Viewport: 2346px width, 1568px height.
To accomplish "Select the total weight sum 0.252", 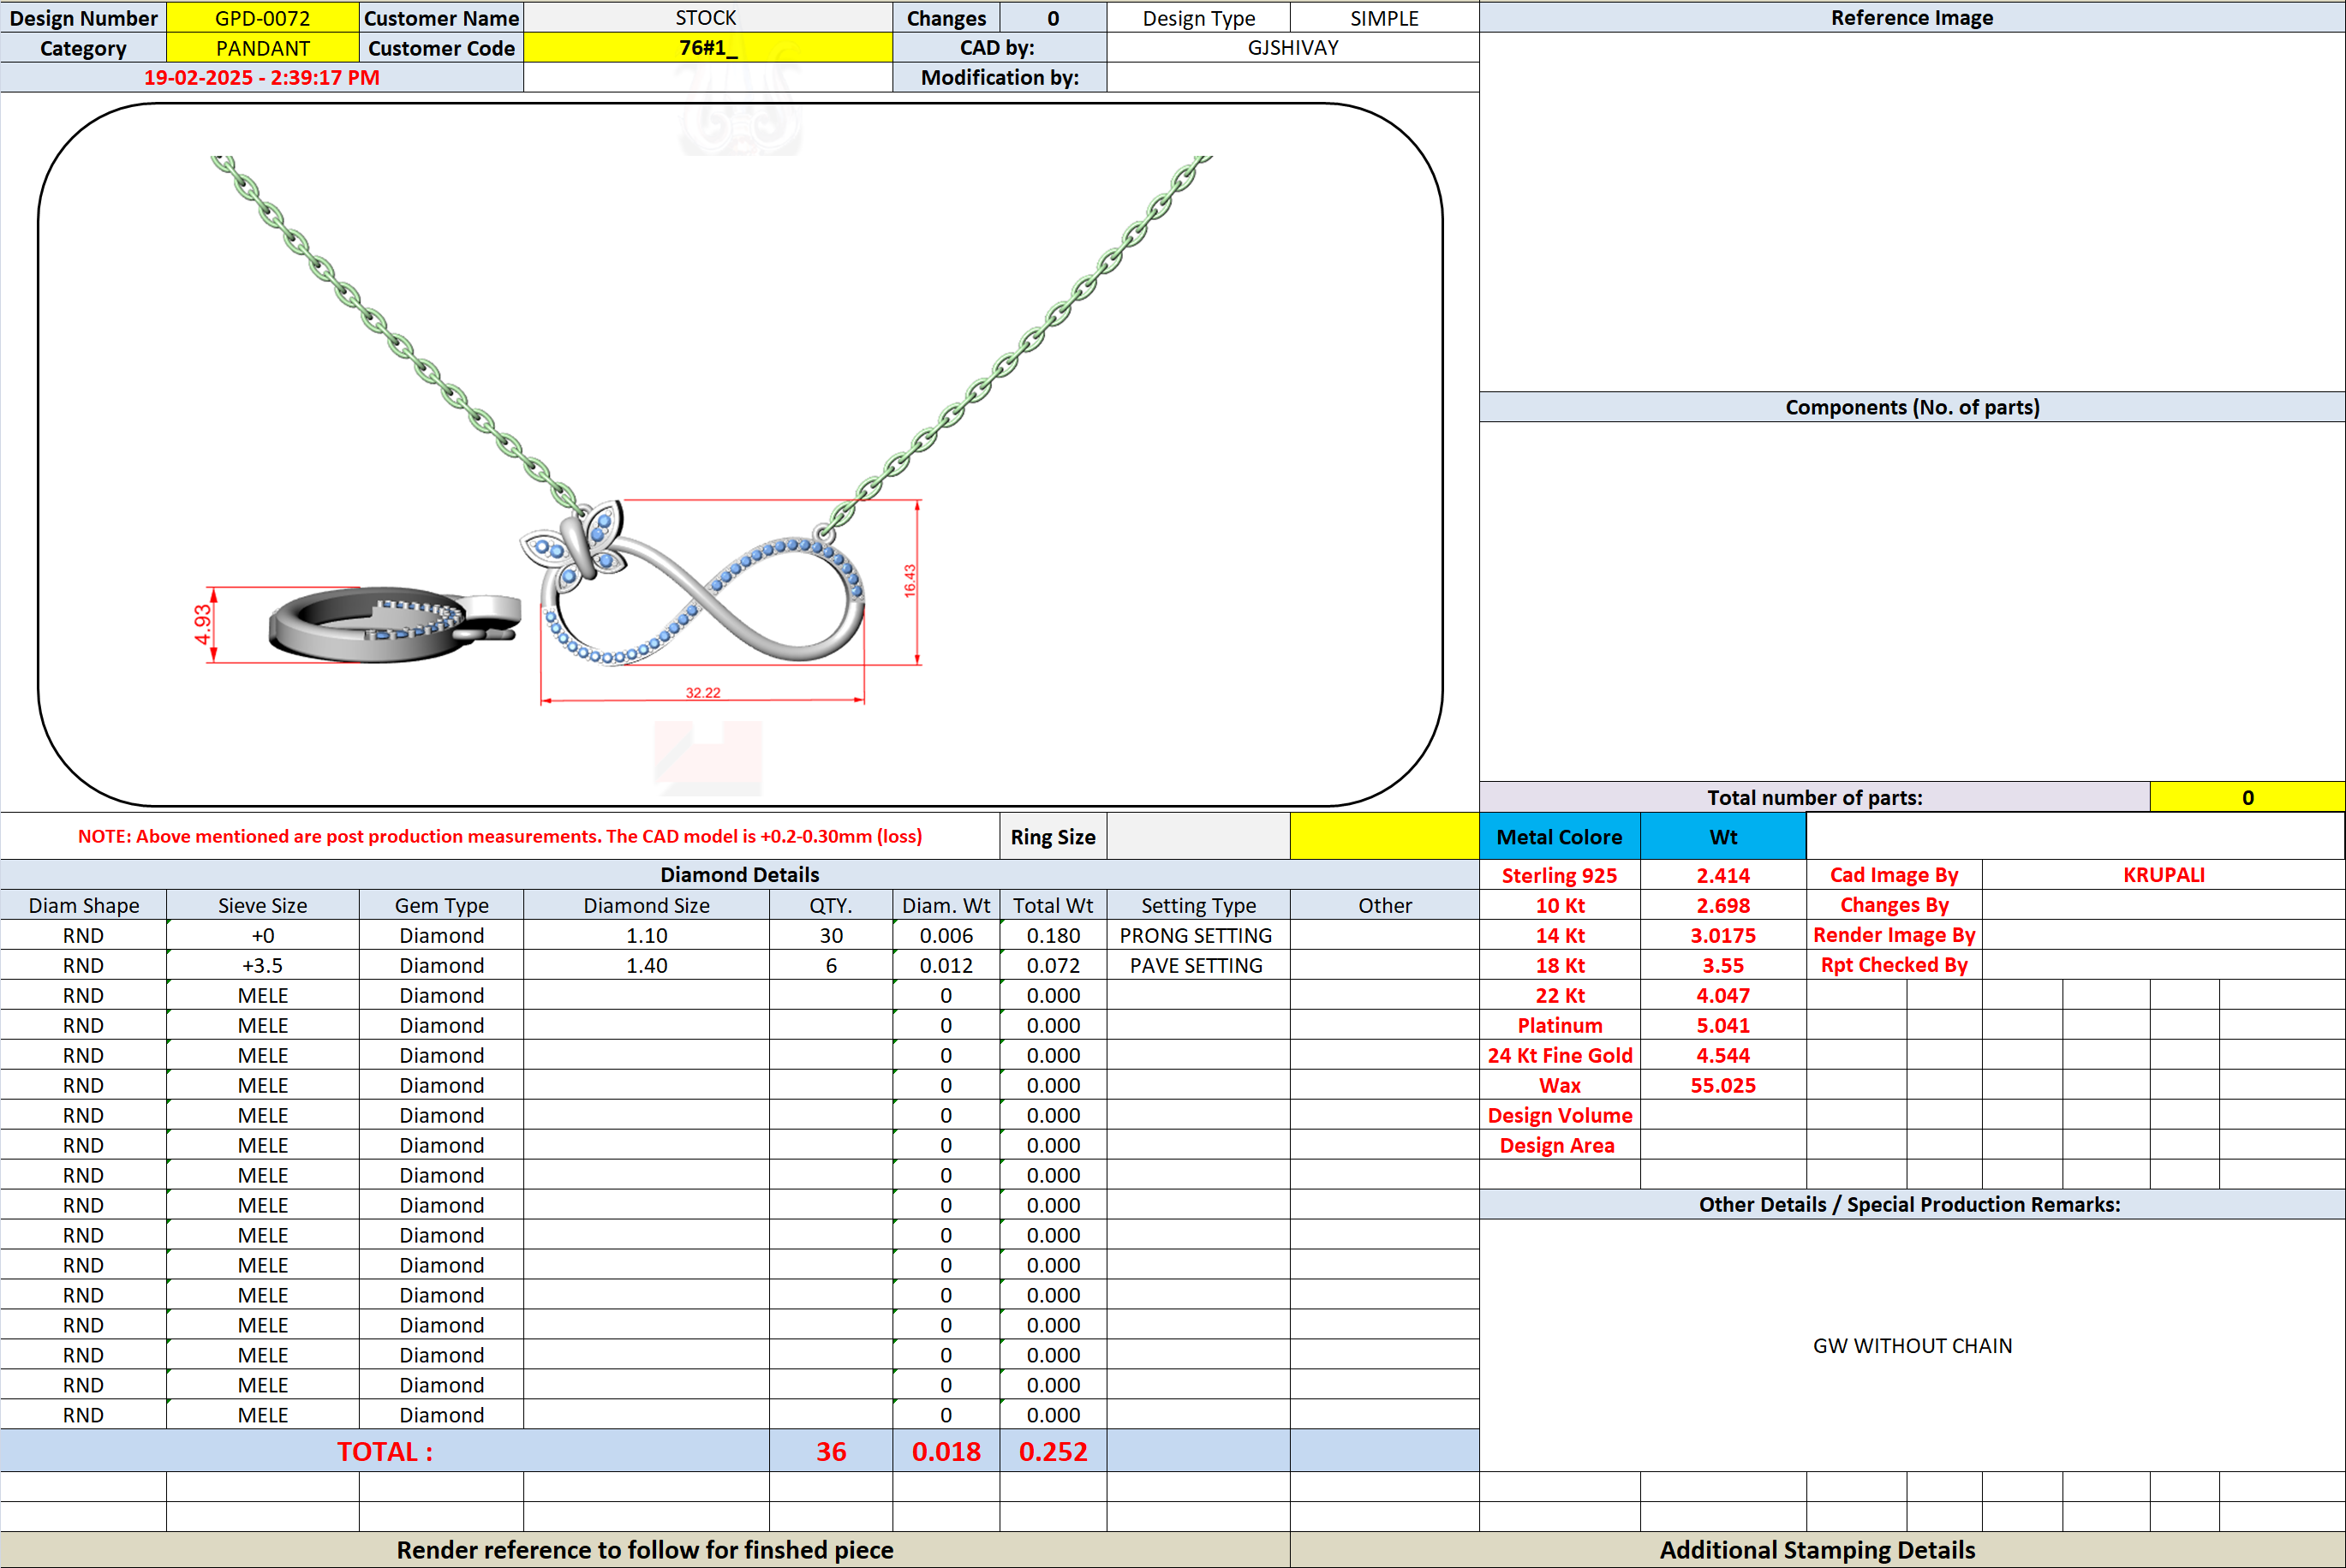I will click(x=1053, y=1451).
